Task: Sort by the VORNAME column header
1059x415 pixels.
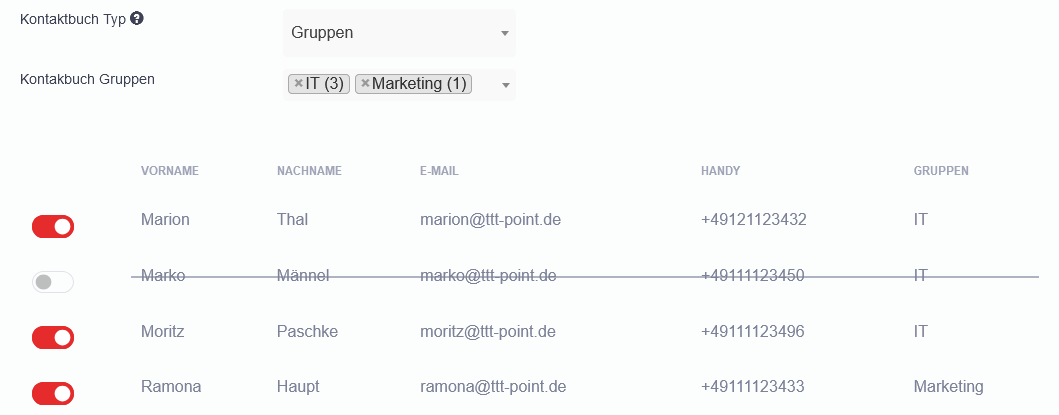Action: [x=170, y=171]
